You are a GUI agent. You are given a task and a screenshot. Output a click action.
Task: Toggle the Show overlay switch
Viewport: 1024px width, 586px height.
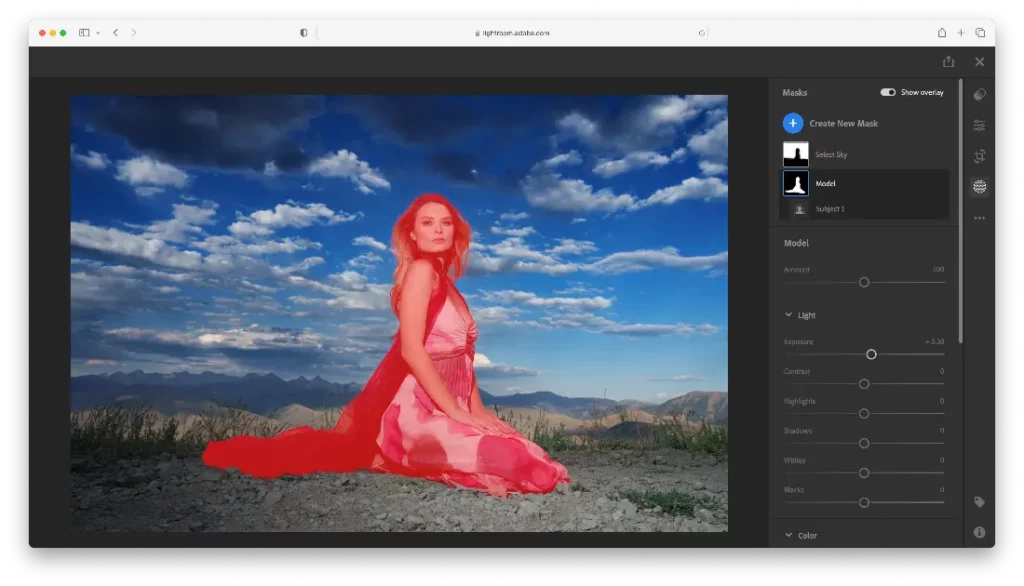888,92
